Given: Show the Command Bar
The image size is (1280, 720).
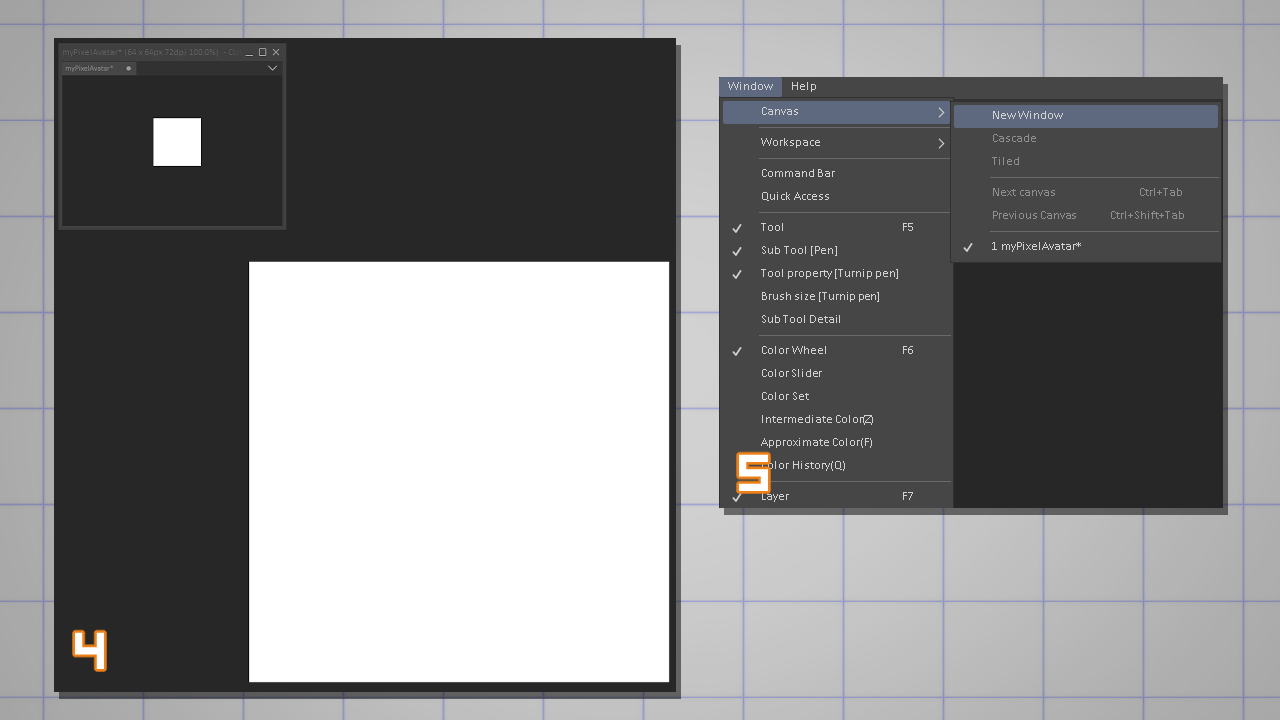Looking at the screenshot, I should tap(797, 174).
